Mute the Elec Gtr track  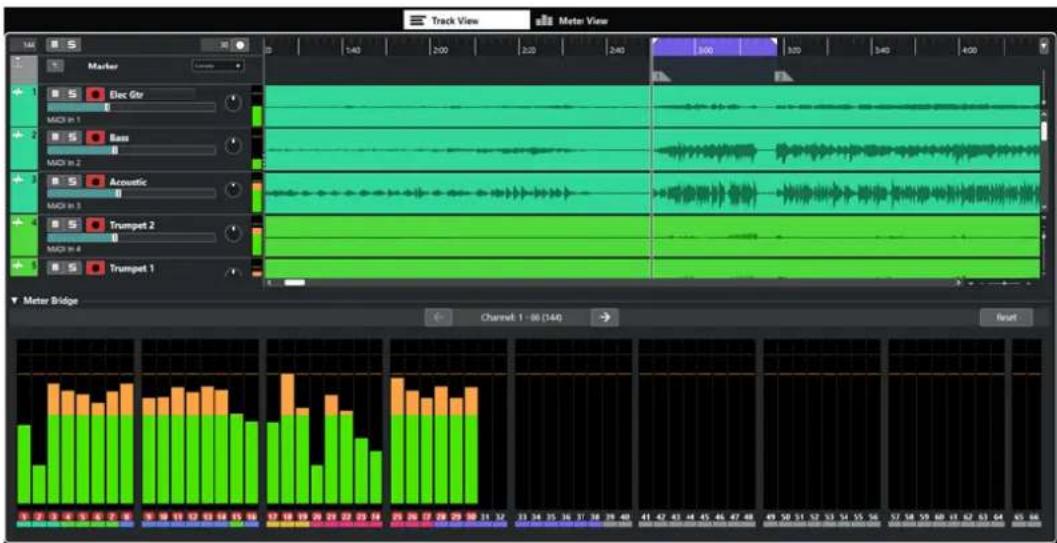coord(55,95)
